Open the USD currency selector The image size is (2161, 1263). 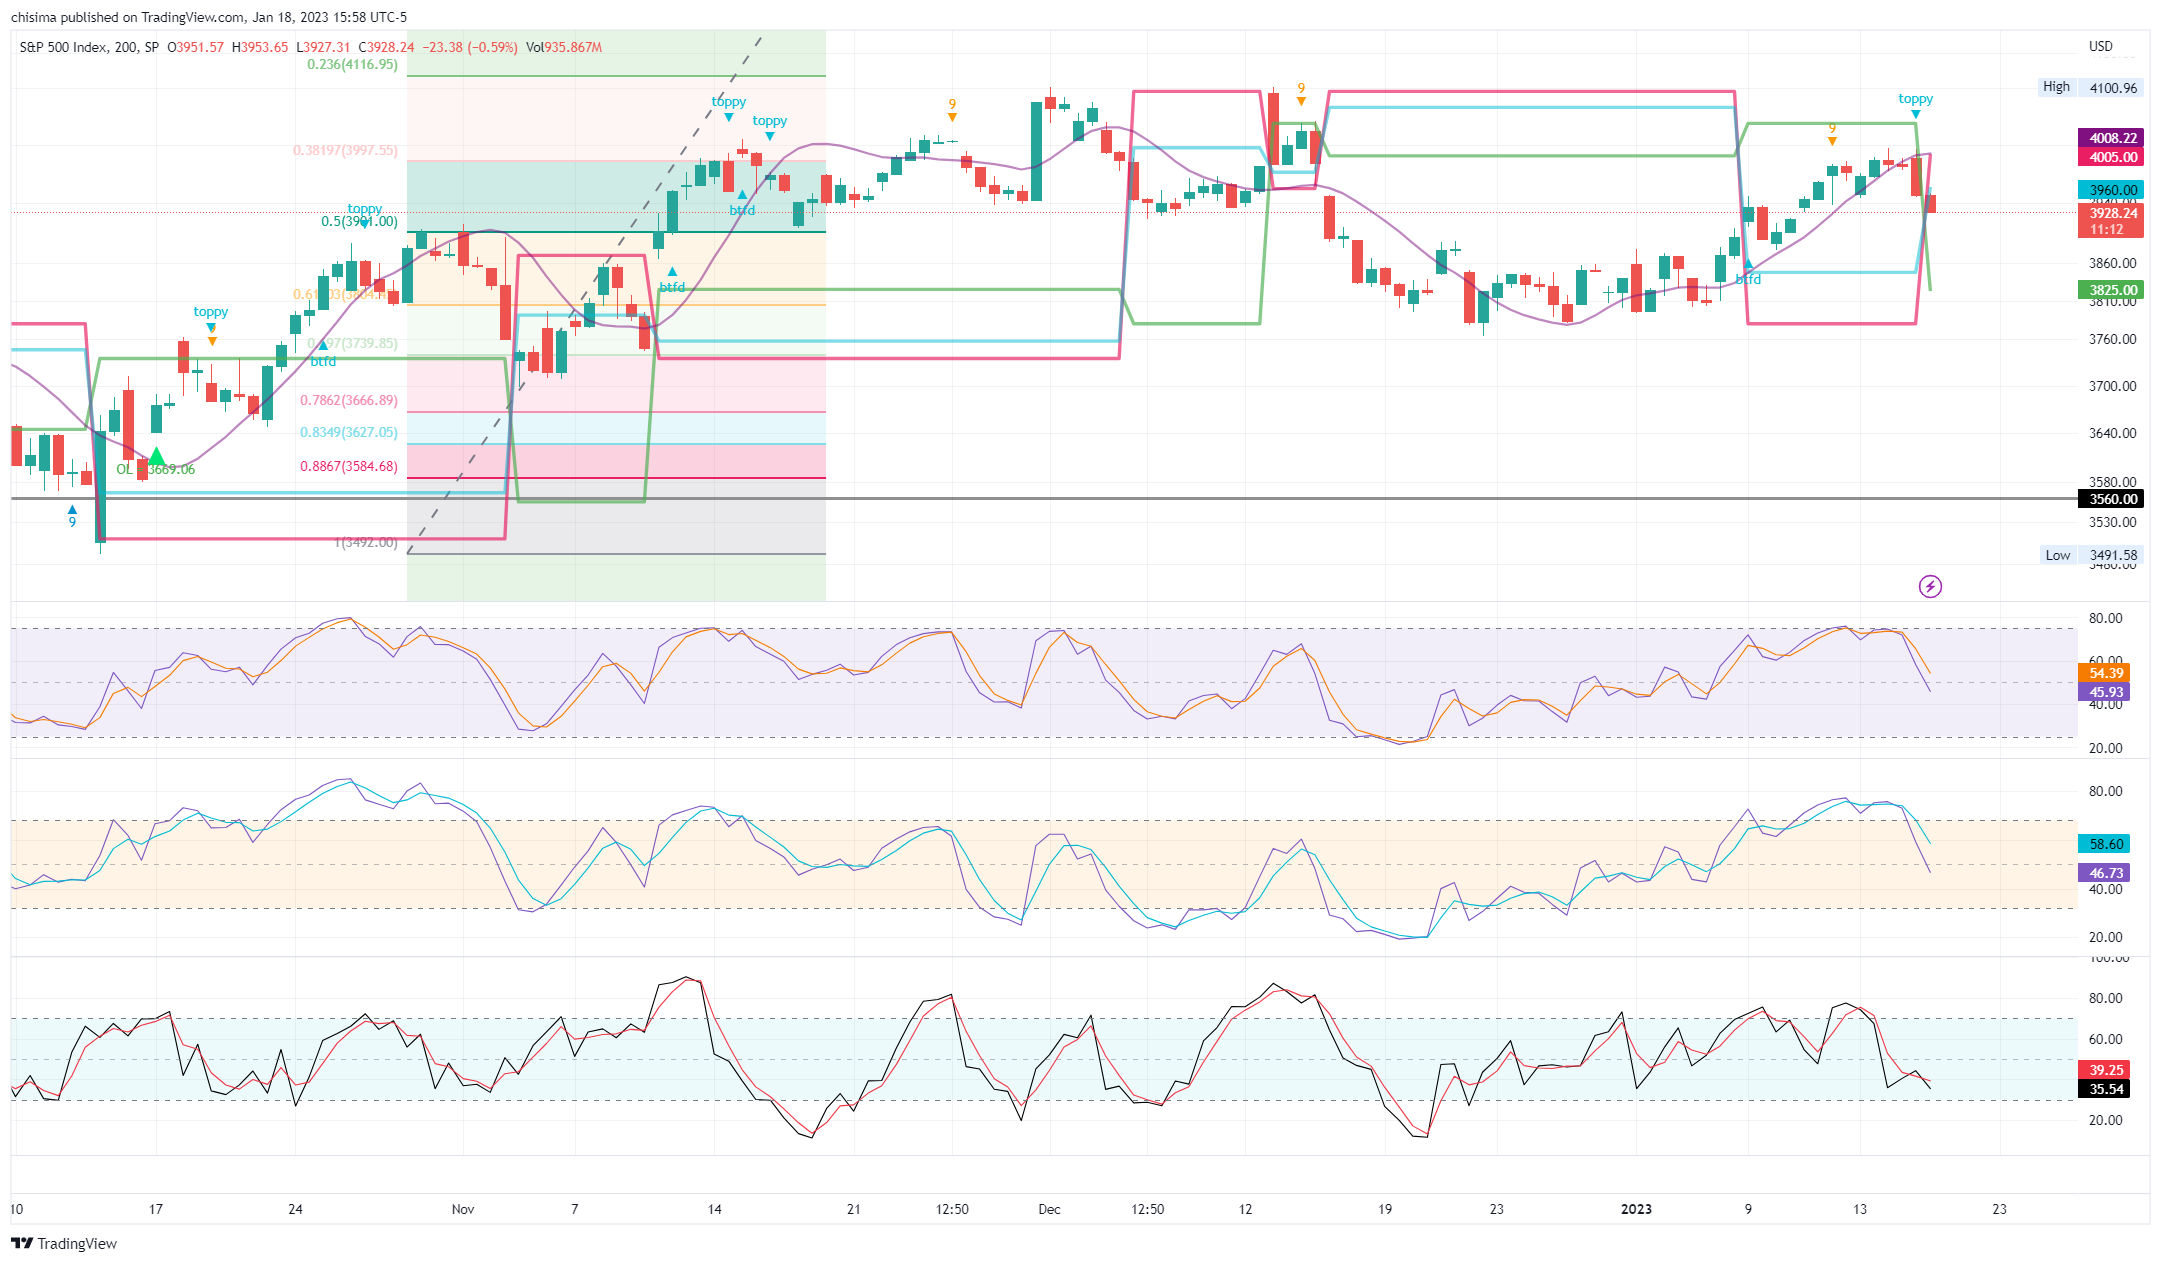tap(2100, 46)
